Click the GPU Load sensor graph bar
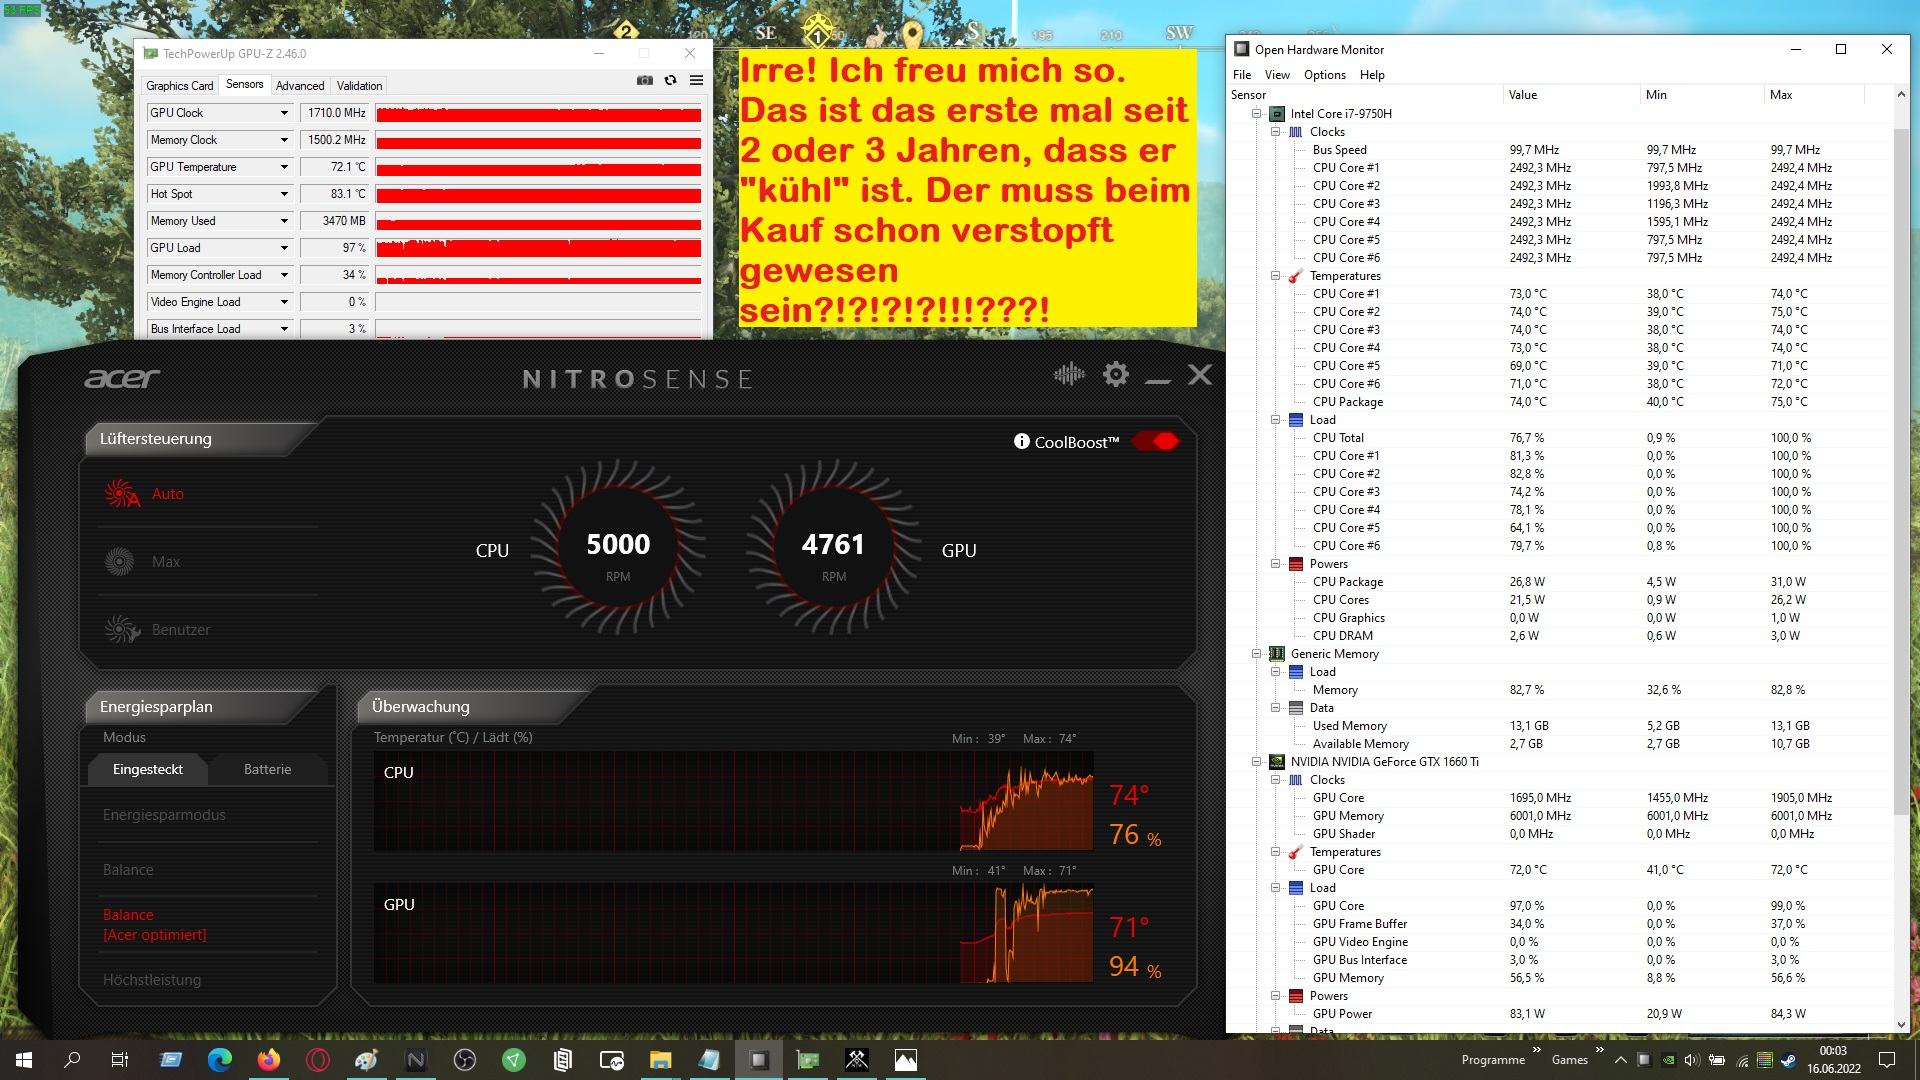Viewport: 1920px width, 1080px height. [x=539, y=248]
